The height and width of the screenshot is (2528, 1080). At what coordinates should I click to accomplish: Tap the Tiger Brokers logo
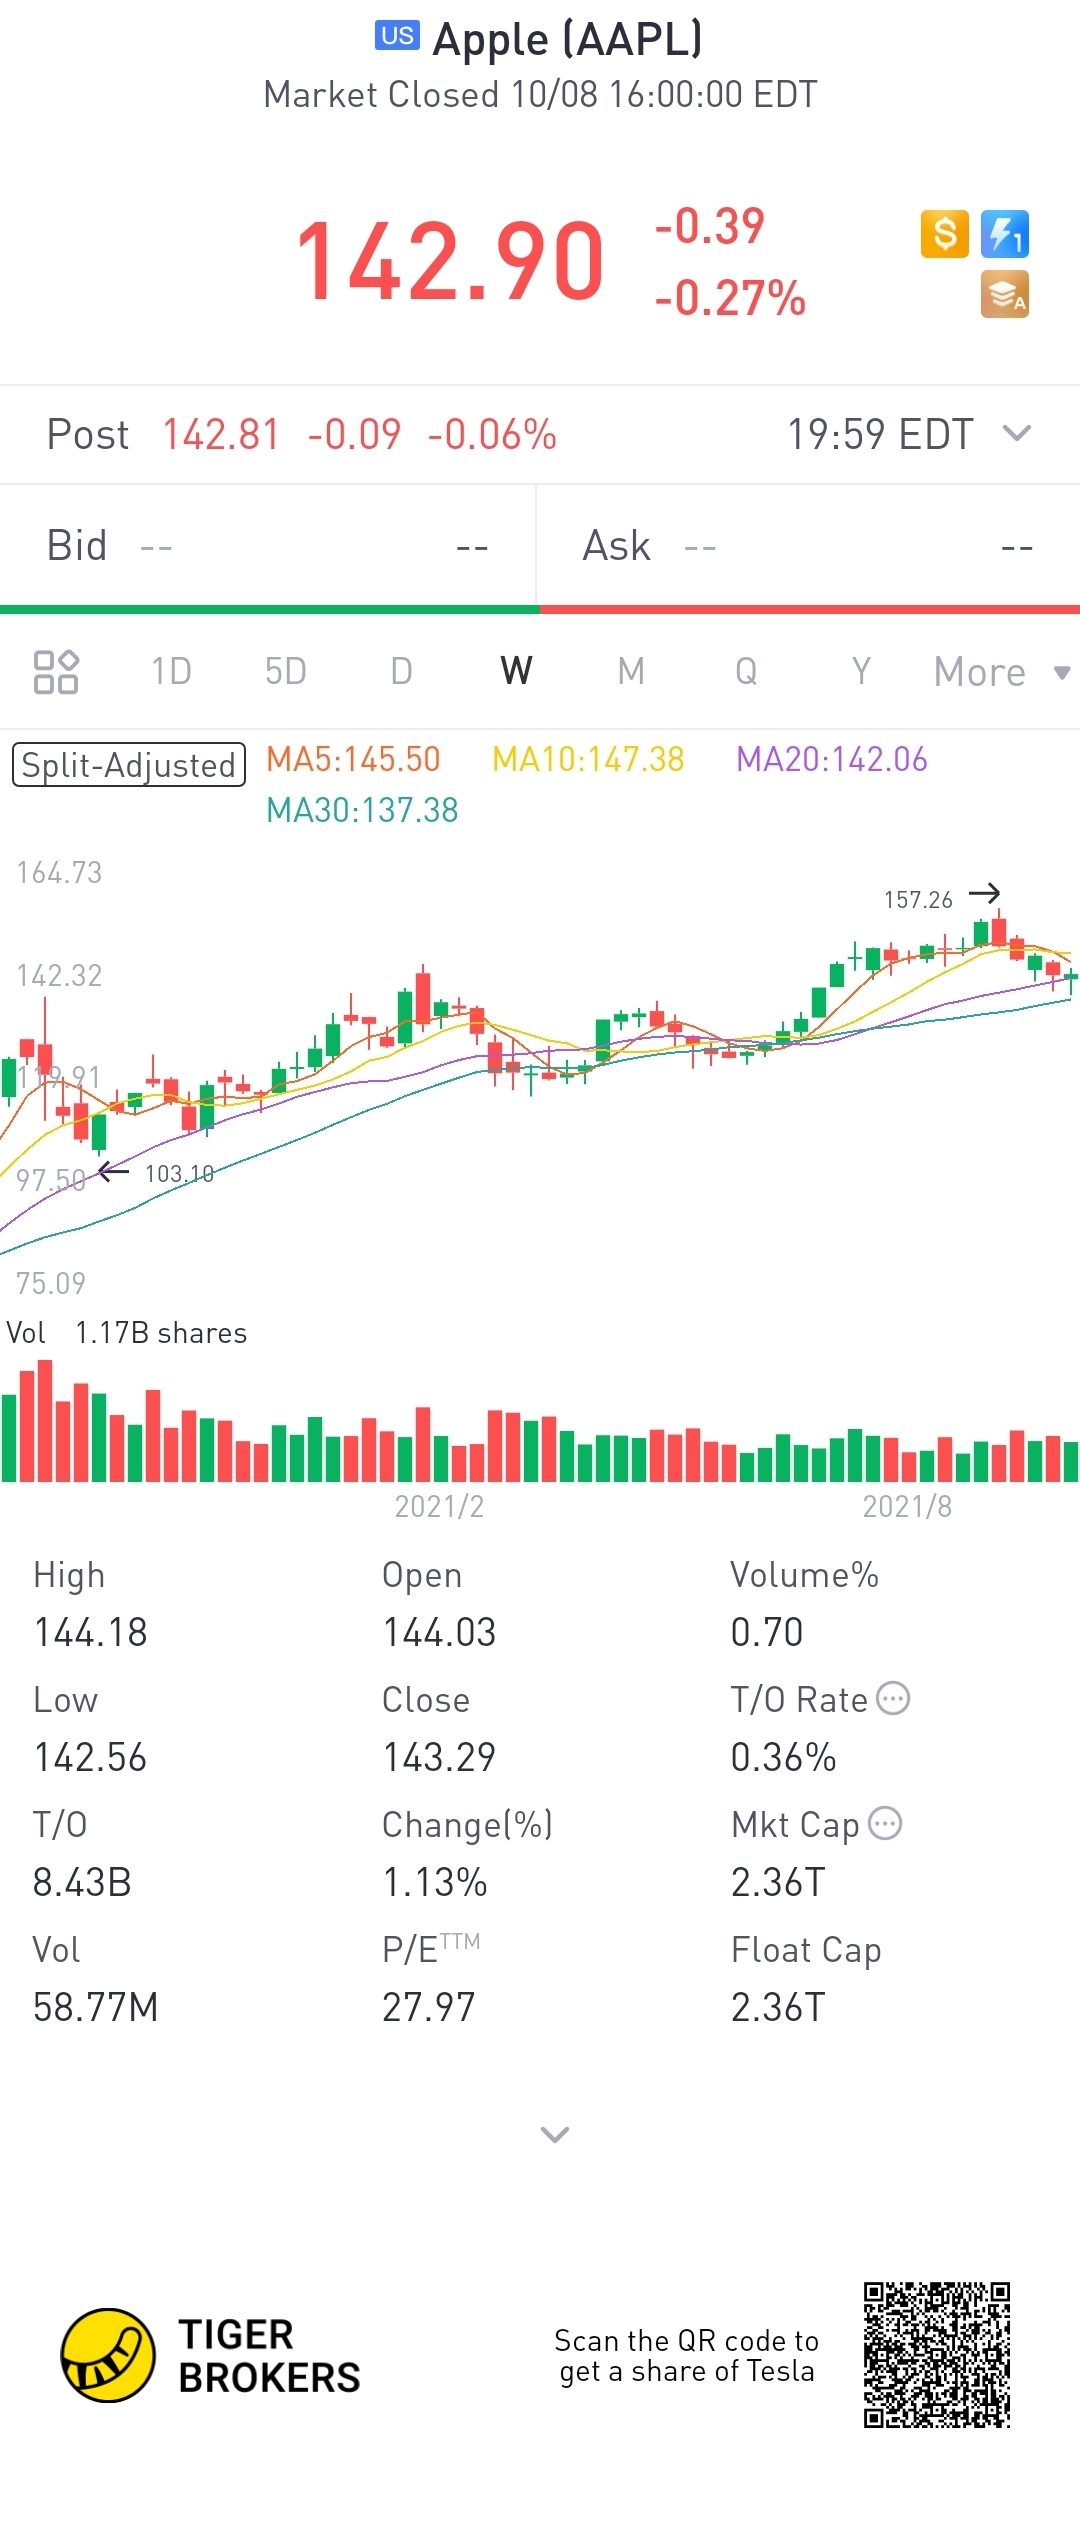point(211,2355)
